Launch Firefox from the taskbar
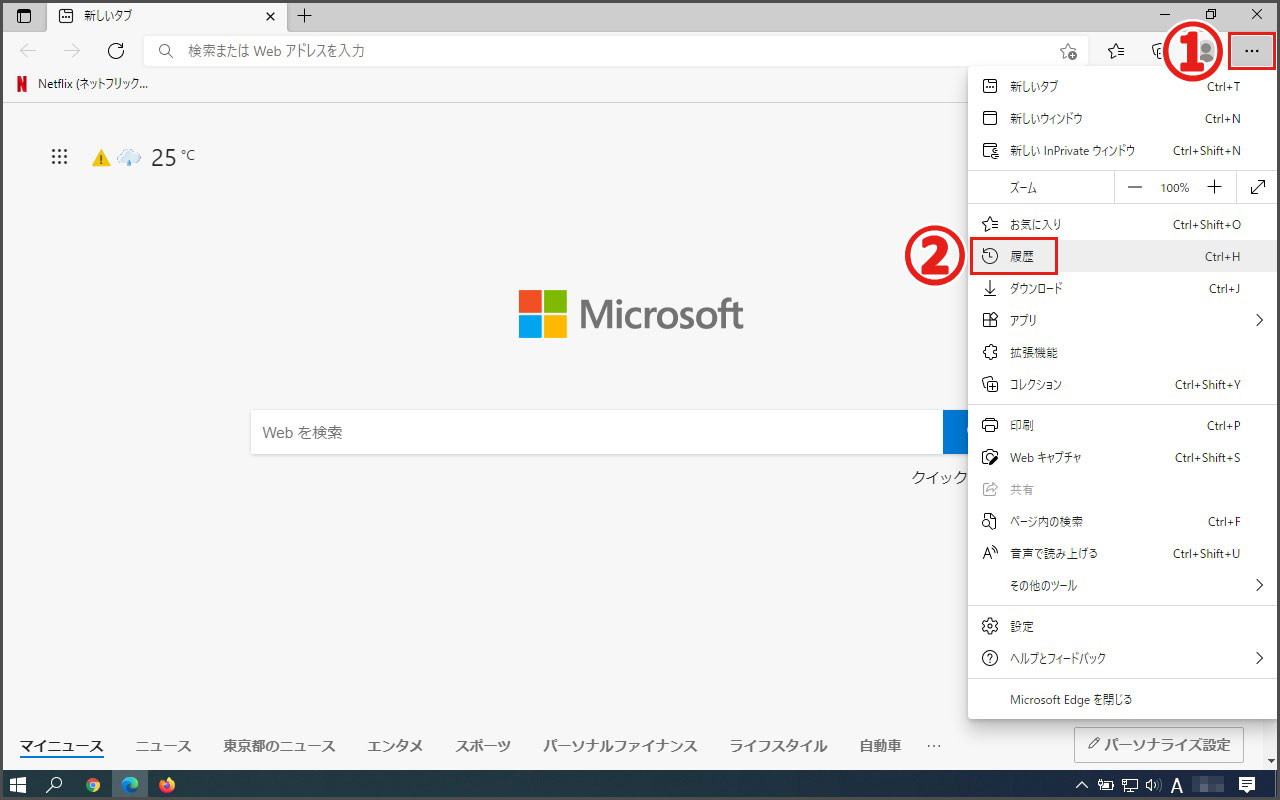 click(x=167, y=785)
